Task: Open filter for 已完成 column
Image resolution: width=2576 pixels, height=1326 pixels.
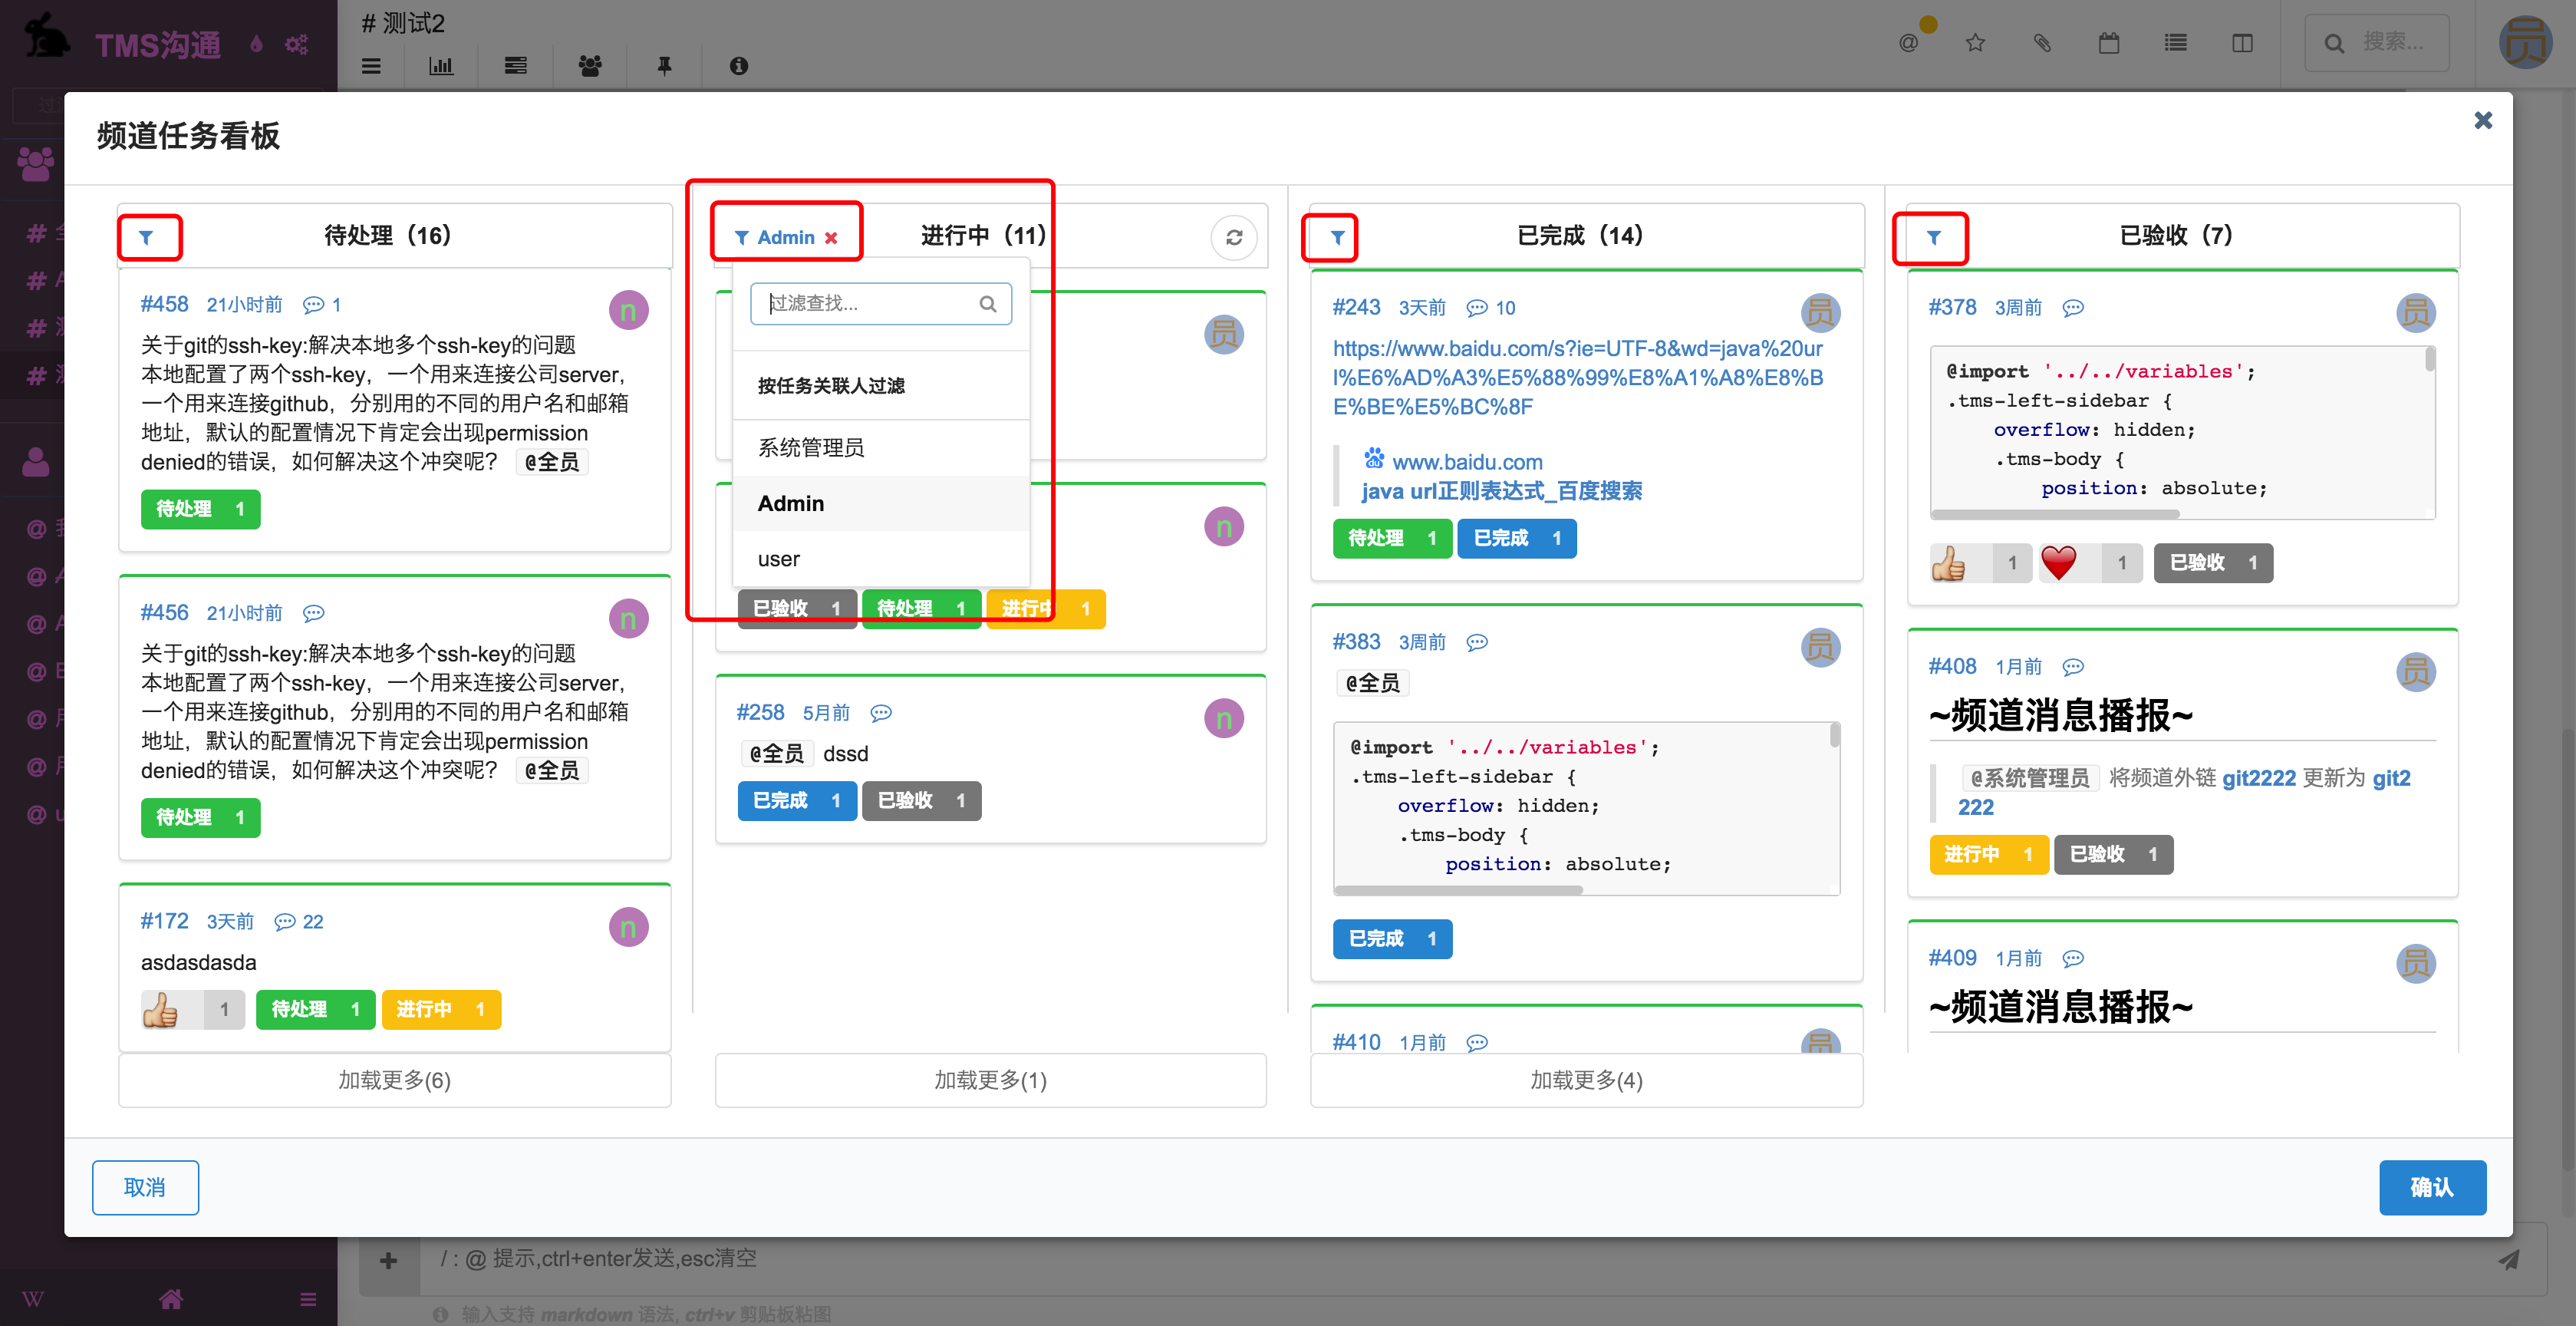Action: [x=1337, y=237]
